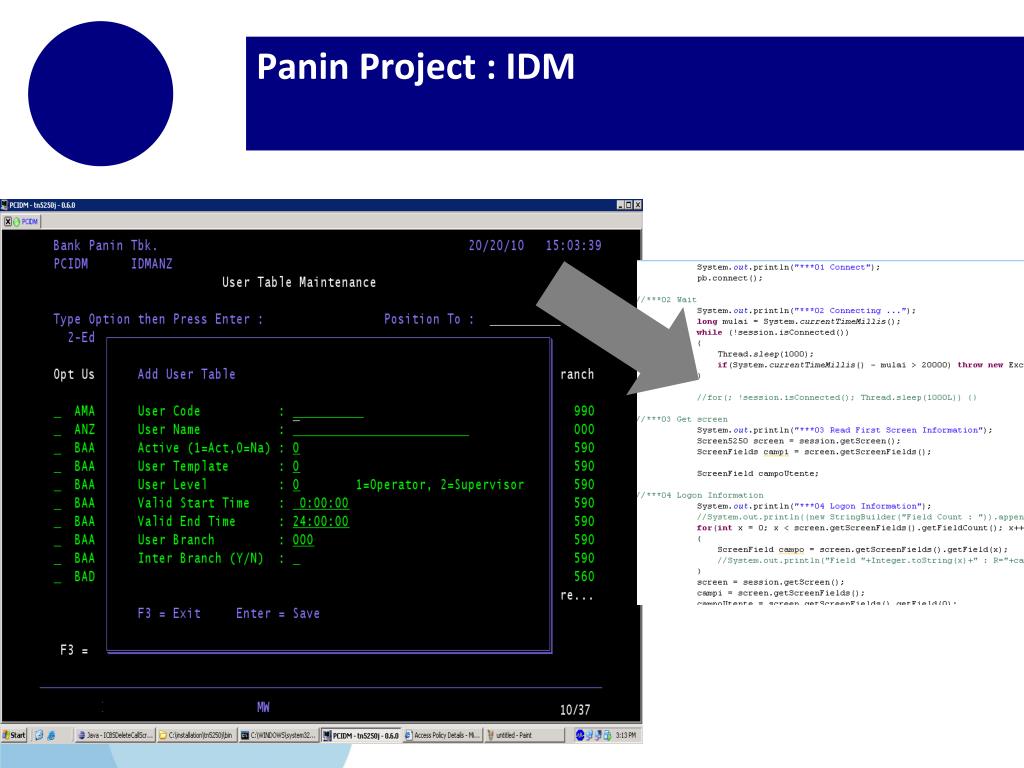Click the "while (!session.isConnected())" code line
This screenshot has width=1024, height=768.
(x=773, y=332)
